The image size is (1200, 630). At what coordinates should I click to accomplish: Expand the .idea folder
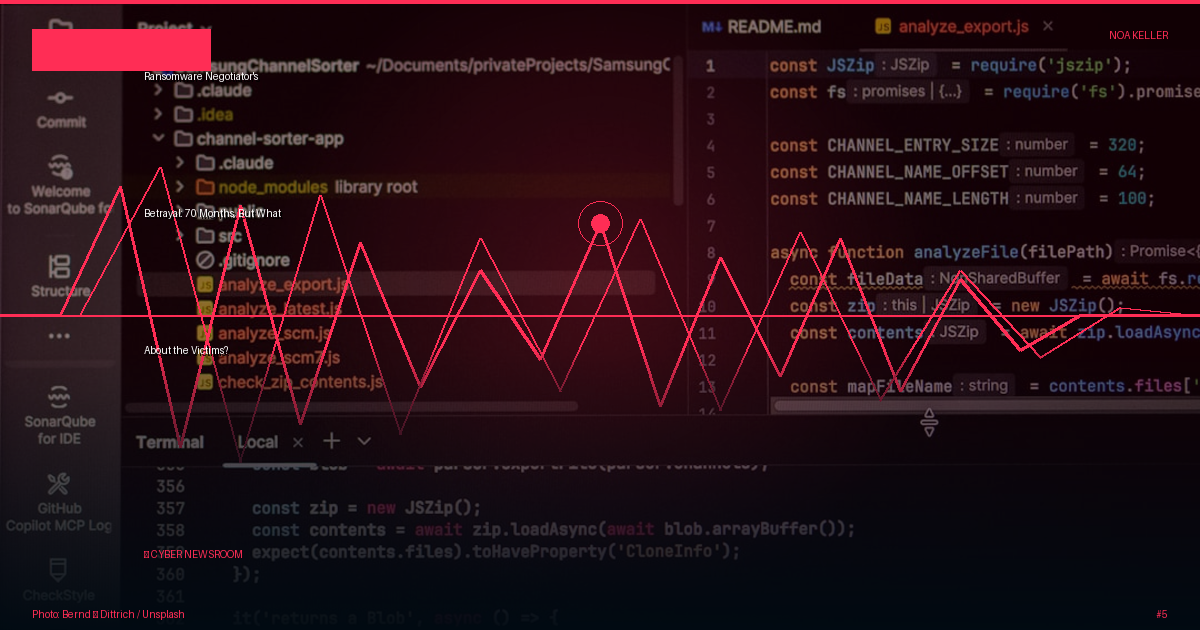[158, 114]
